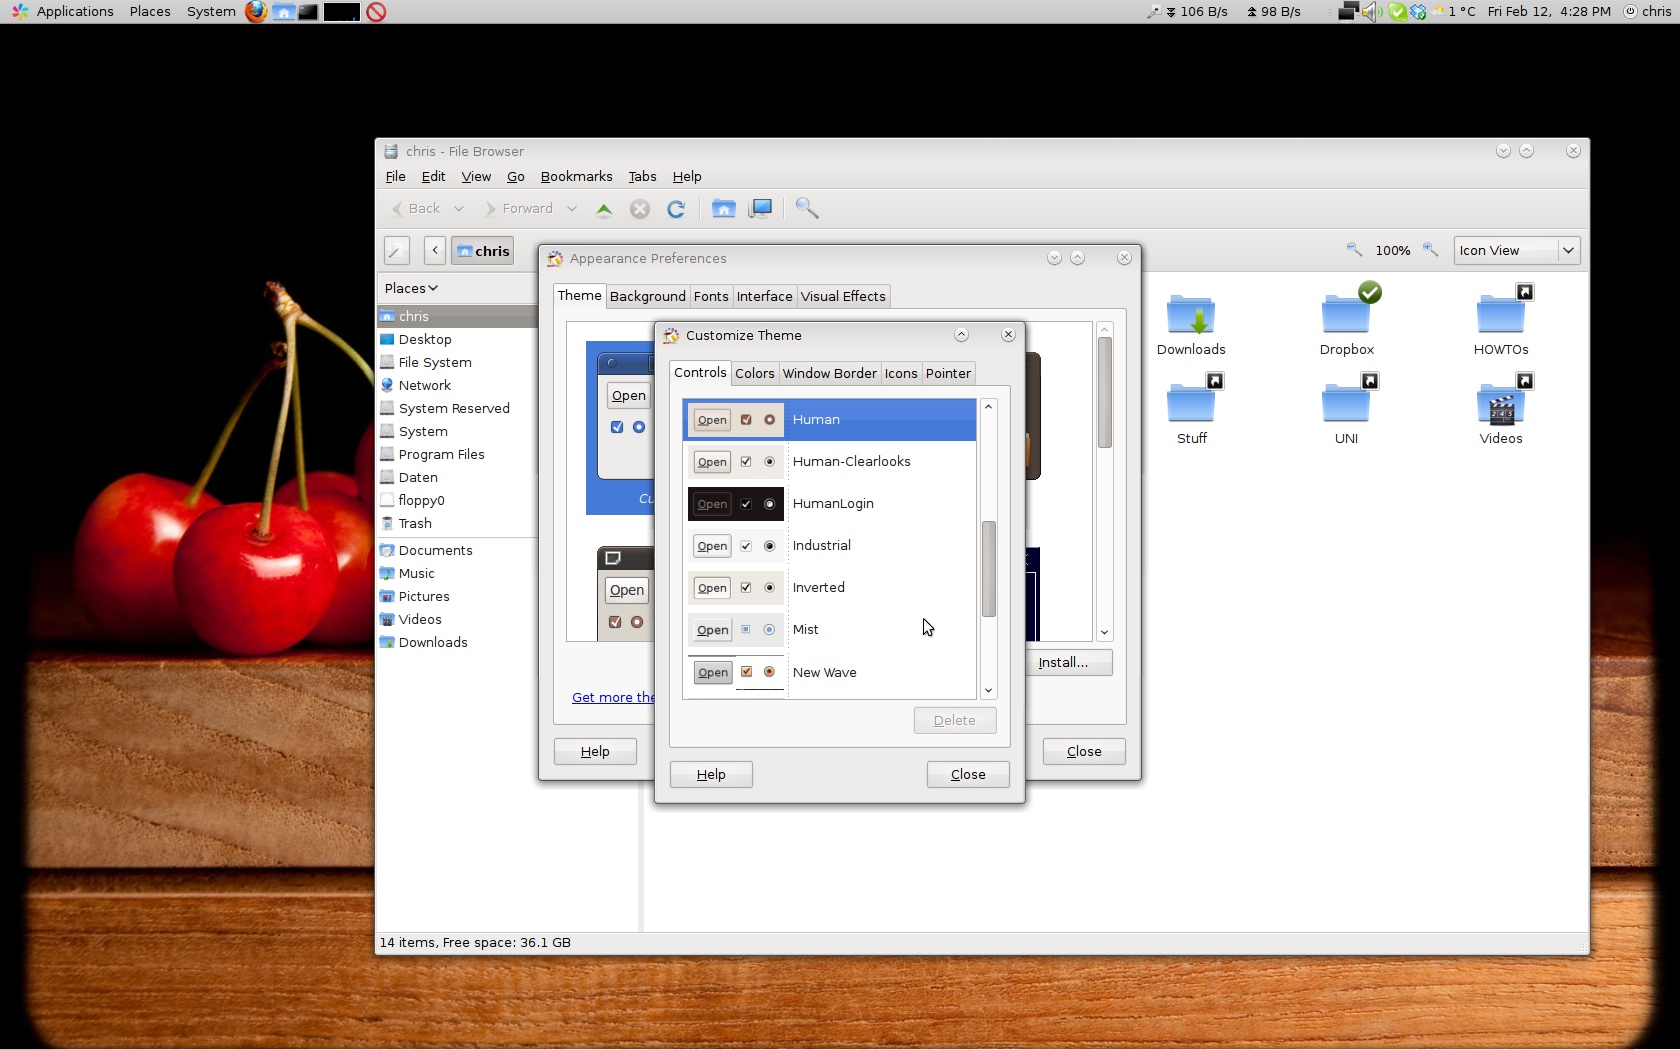Click the blue checkbox in Appearance theme preview
This screenshot has width=1680, height=1050.
tap(617, 427)
